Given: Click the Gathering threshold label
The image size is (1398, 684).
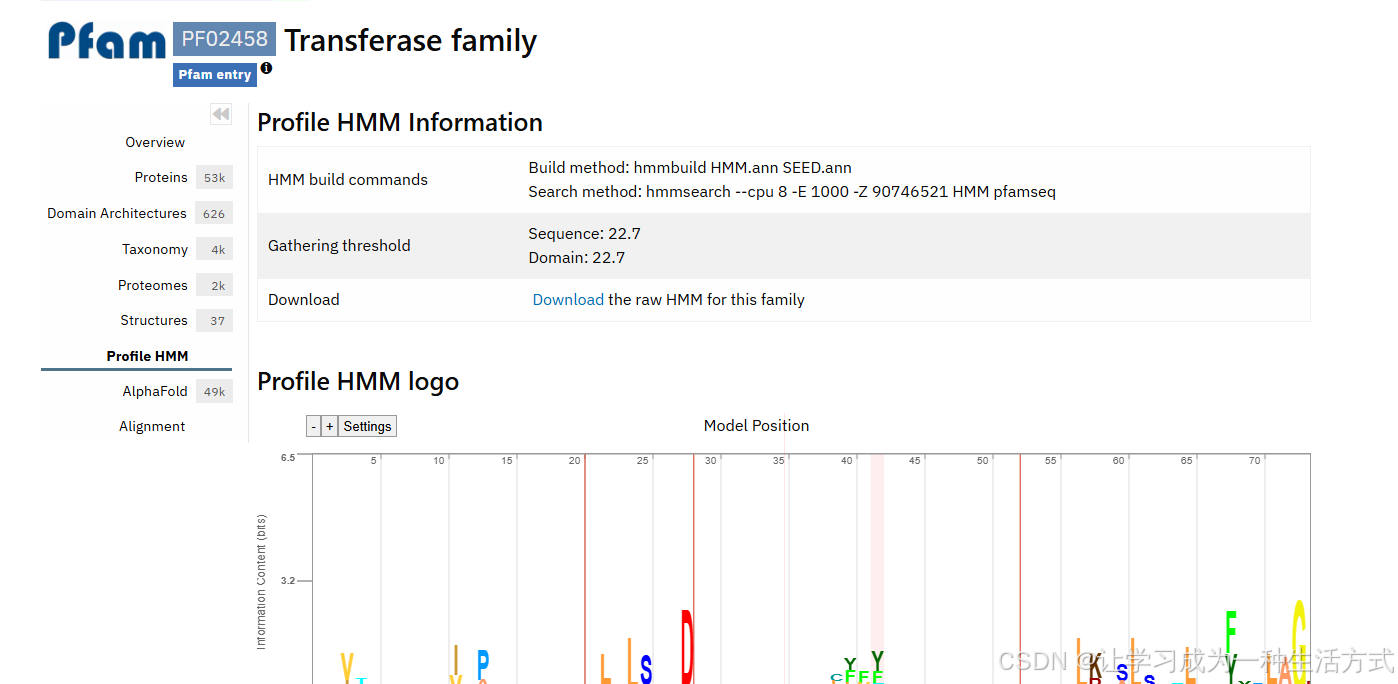Looking at the screenshot, I should pyautogui.click(x=339, y=245).
